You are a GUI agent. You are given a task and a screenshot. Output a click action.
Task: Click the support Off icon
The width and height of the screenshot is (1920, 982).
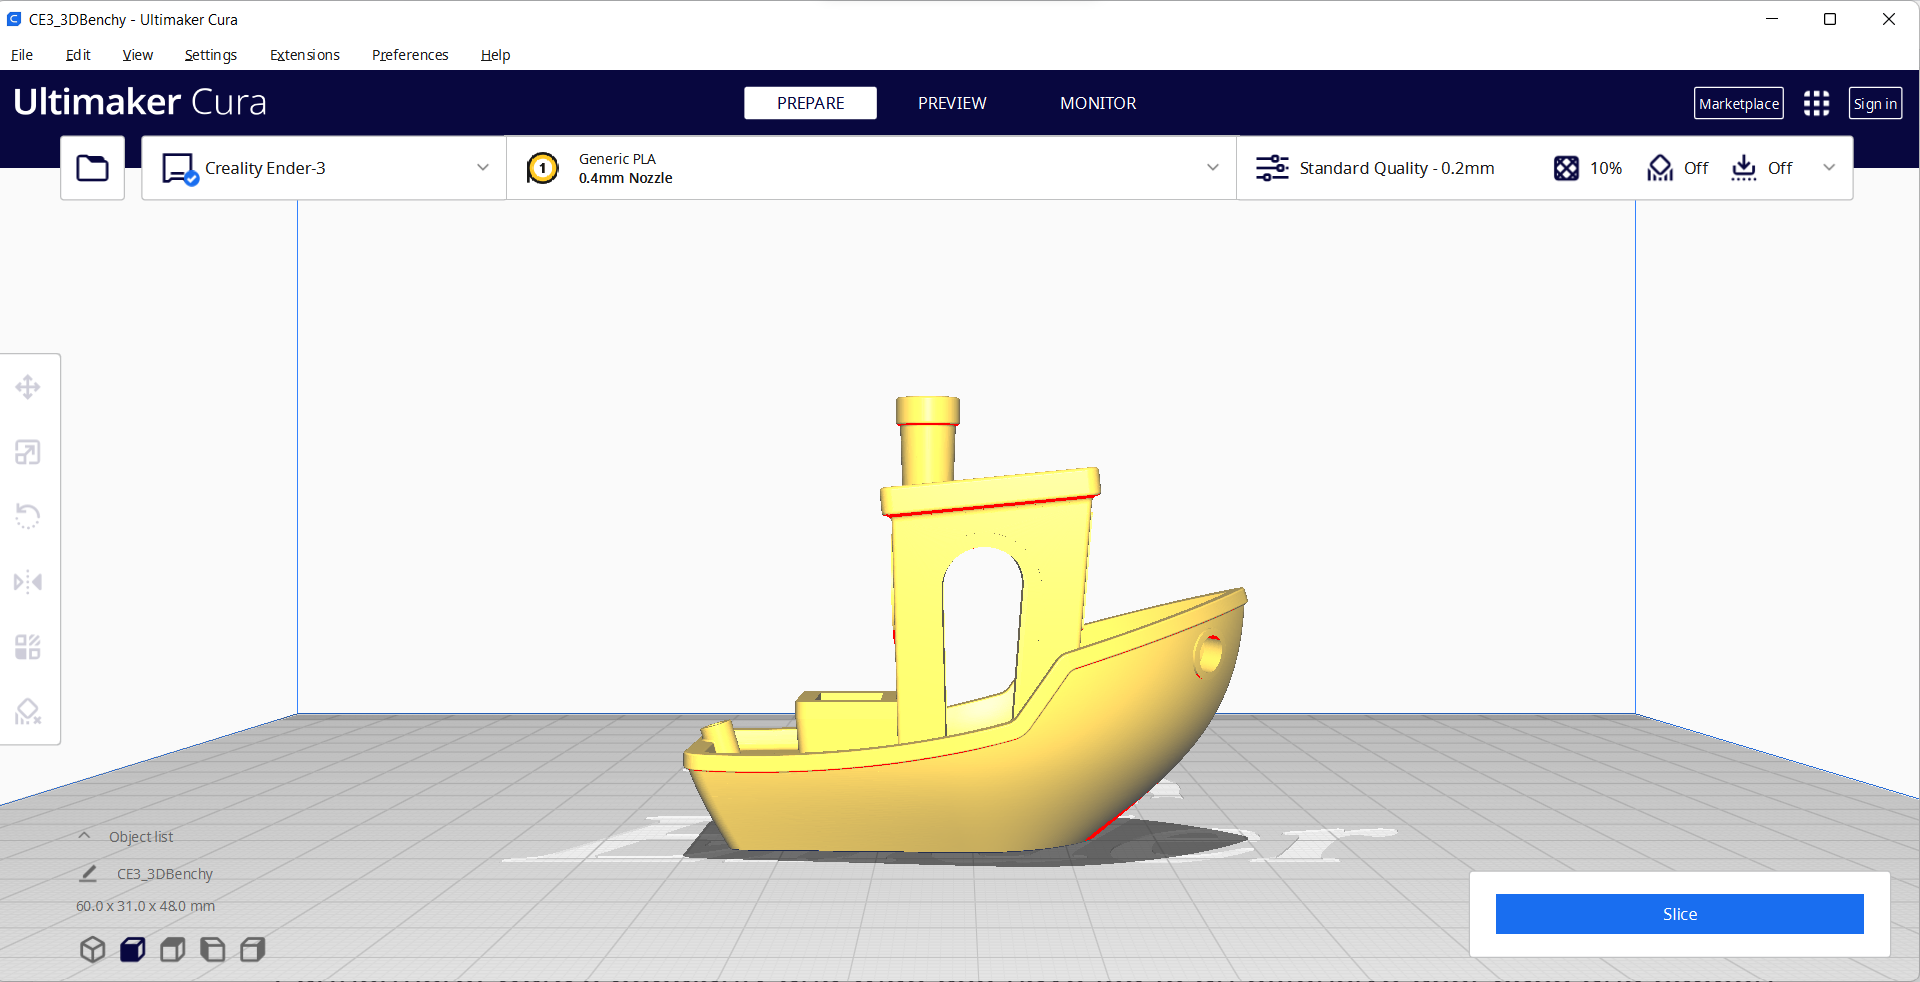point(1660,168)
